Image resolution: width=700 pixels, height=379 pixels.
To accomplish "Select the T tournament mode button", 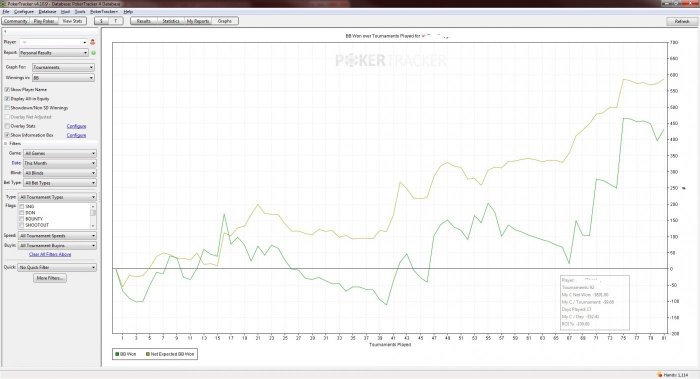I will click(116, 21).
